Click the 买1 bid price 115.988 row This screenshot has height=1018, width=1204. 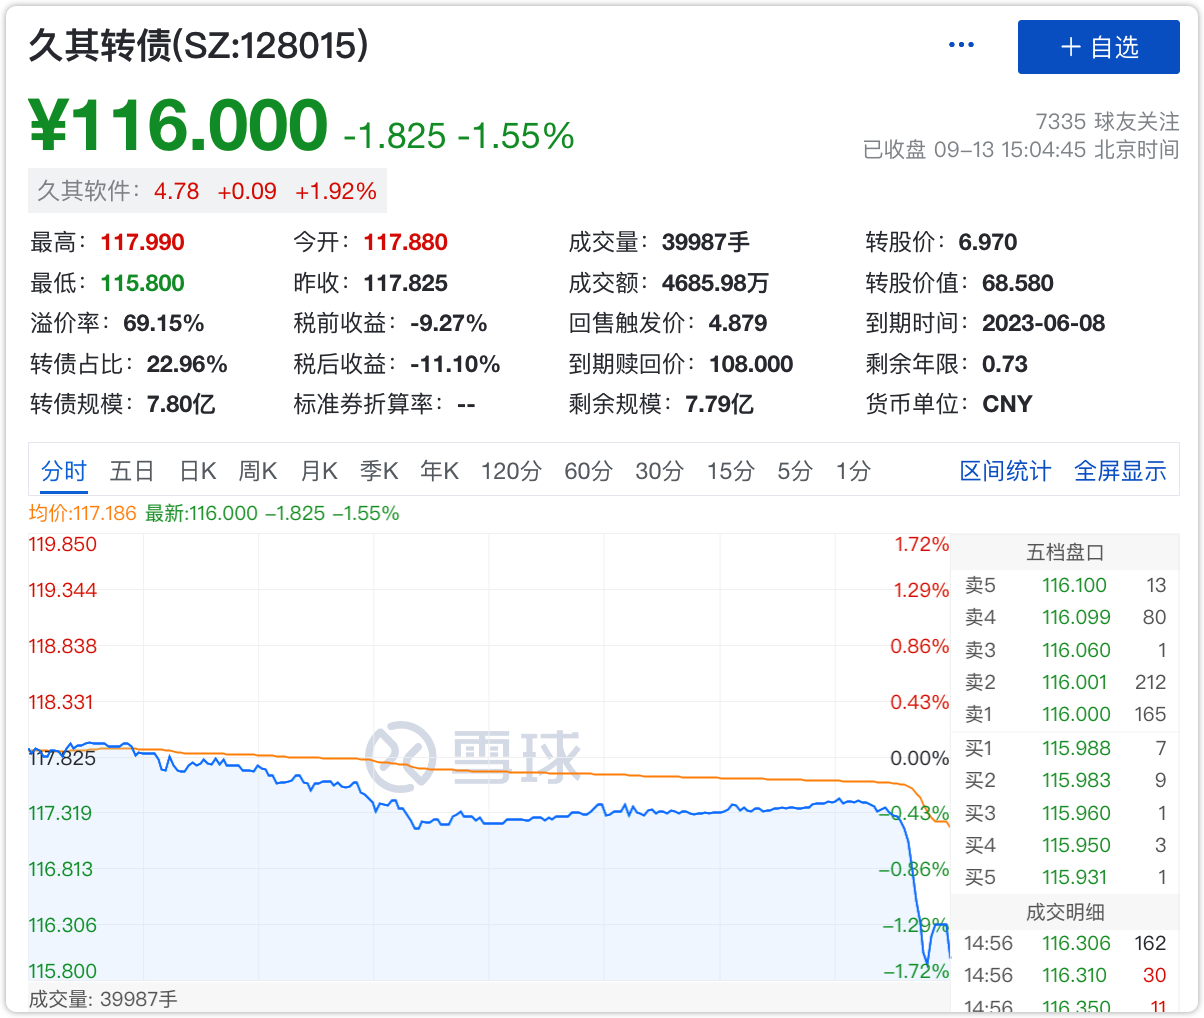click(1065, 748)
